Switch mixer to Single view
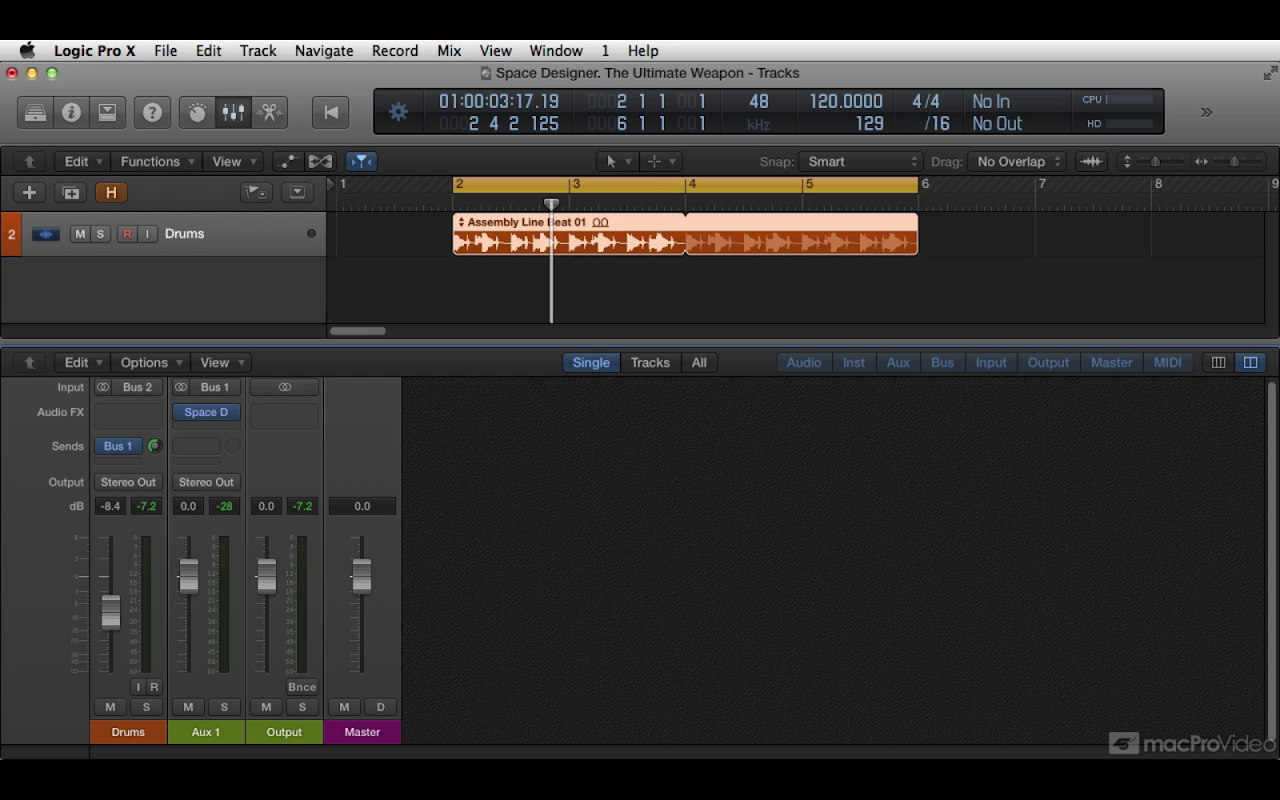Screen dimensions: 1280x800 tap(591, 362)
